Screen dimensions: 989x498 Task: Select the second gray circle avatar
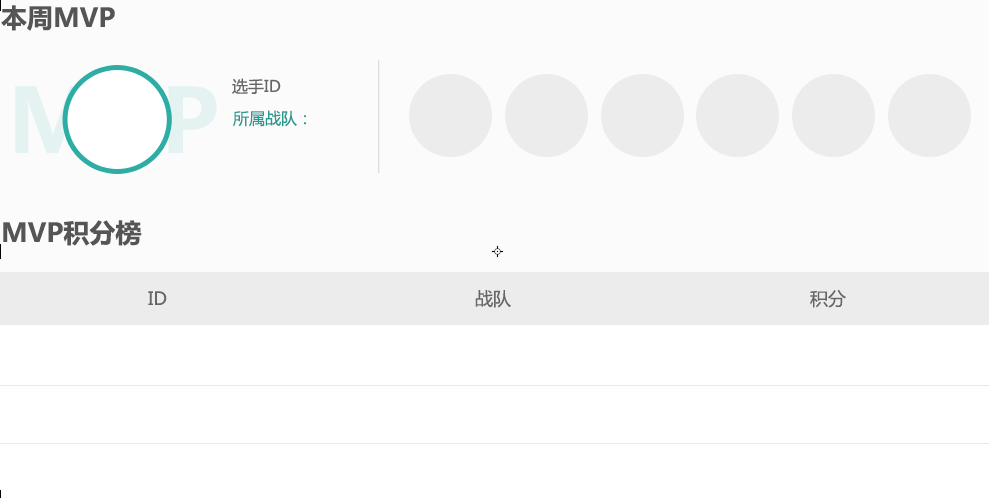click(546, 116)
